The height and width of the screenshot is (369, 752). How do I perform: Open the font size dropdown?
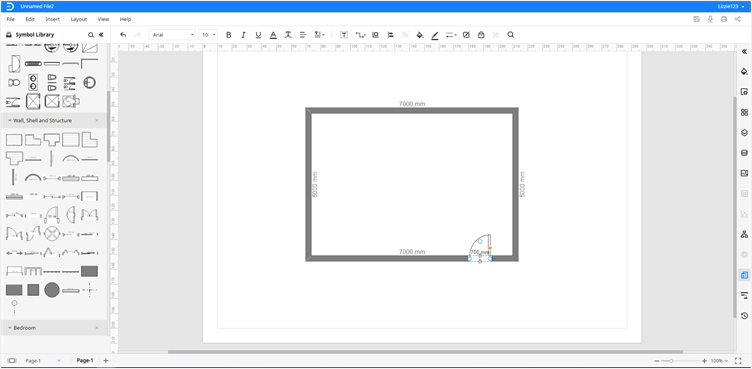tap(208, 35)
